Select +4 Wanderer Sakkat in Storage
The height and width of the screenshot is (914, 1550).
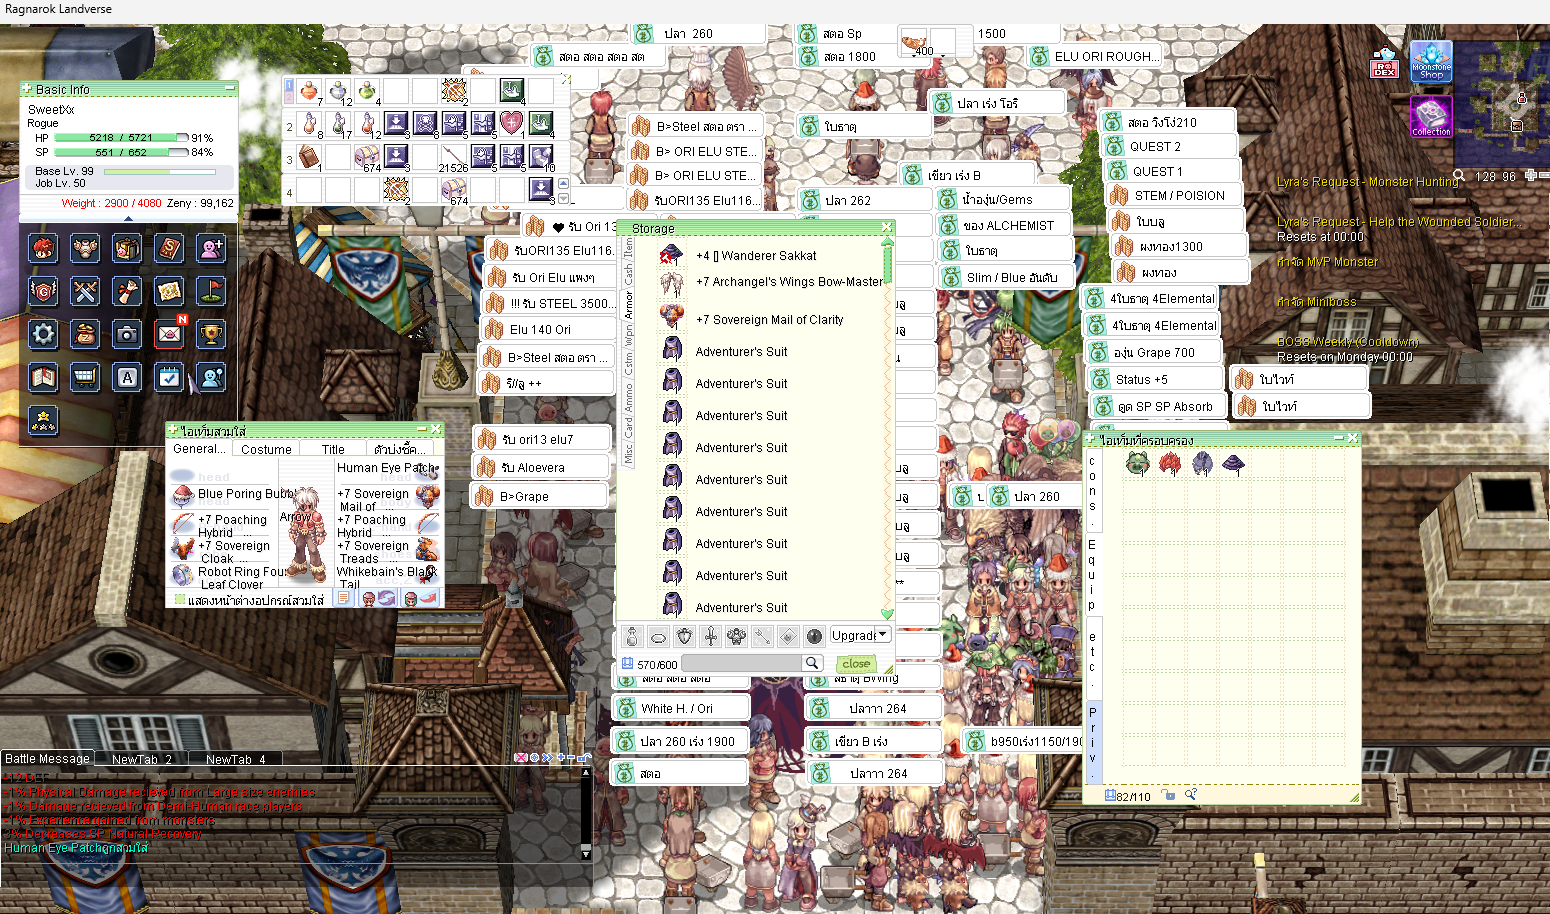coord(756,256)
